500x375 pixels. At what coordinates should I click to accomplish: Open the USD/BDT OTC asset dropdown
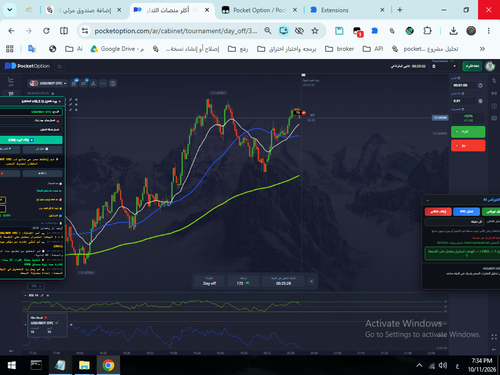point(48,83)
